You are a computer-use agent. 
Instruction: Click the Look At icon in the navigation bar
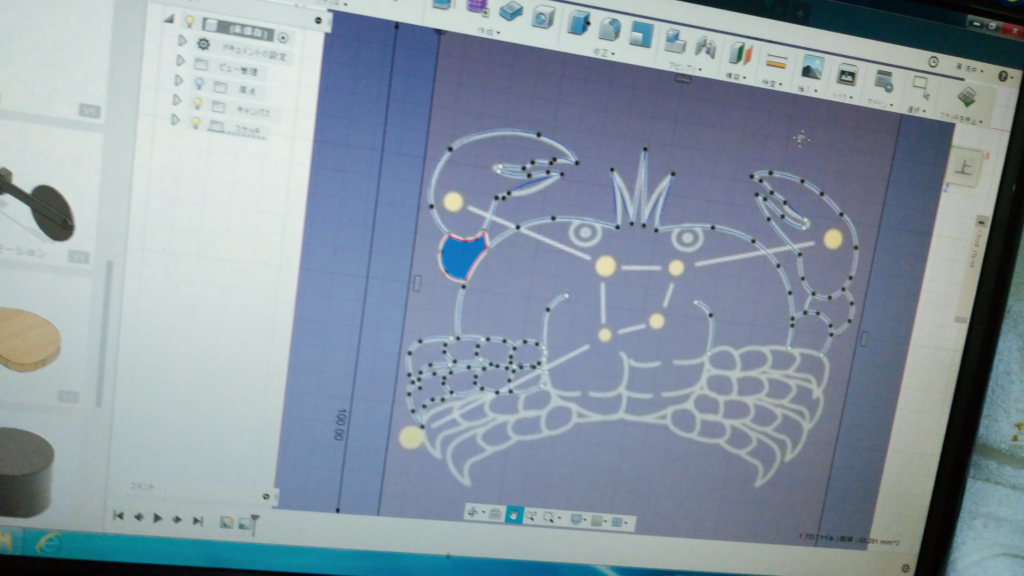pos(495,515)
